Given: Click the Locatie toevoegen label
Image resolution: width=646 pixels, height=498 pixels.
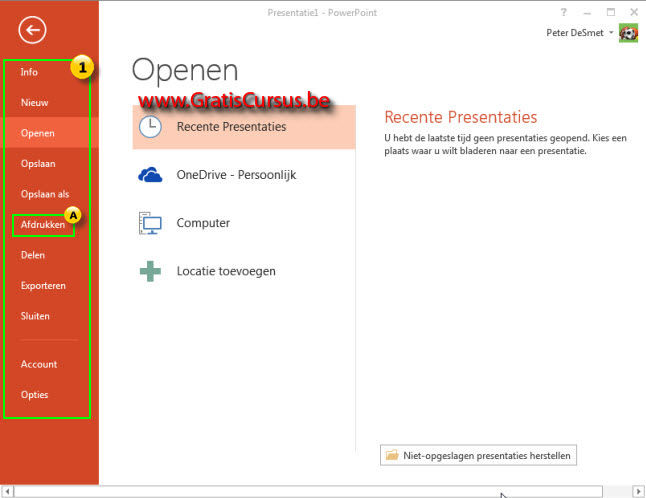Looking at the screenshot, I should [x=226, y=271].
